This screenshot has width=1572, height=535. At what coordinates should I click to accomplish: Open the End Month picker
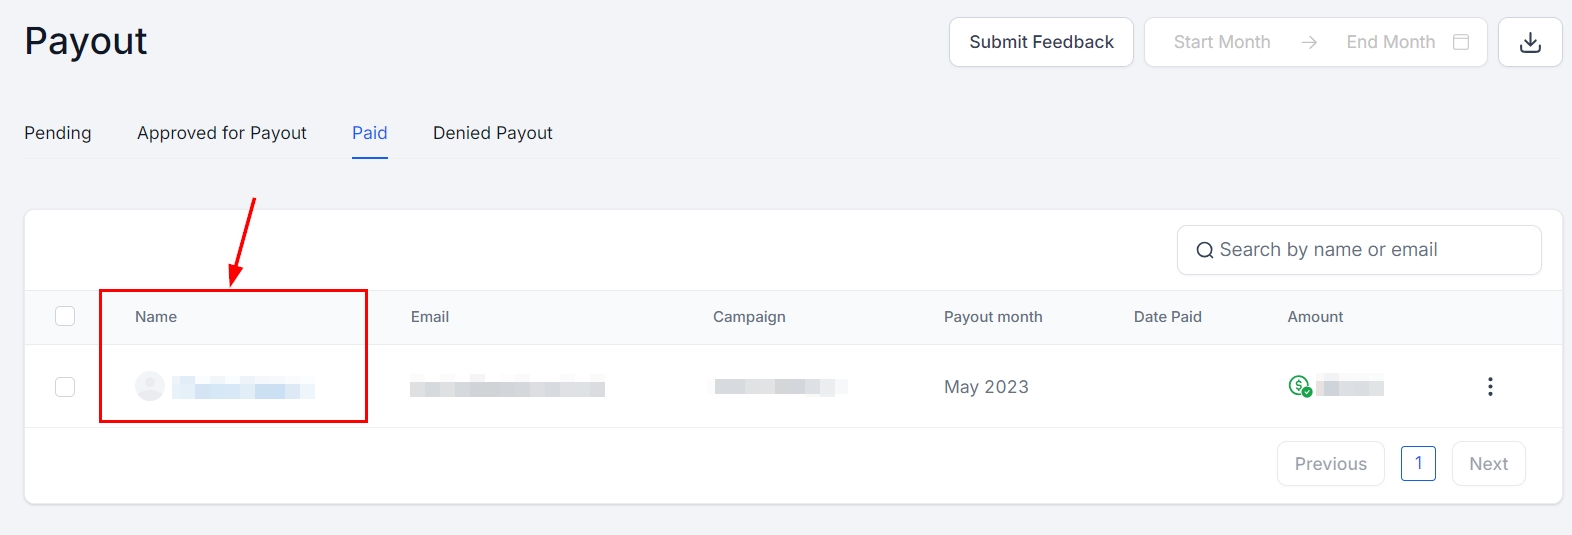pos(1390,42)
